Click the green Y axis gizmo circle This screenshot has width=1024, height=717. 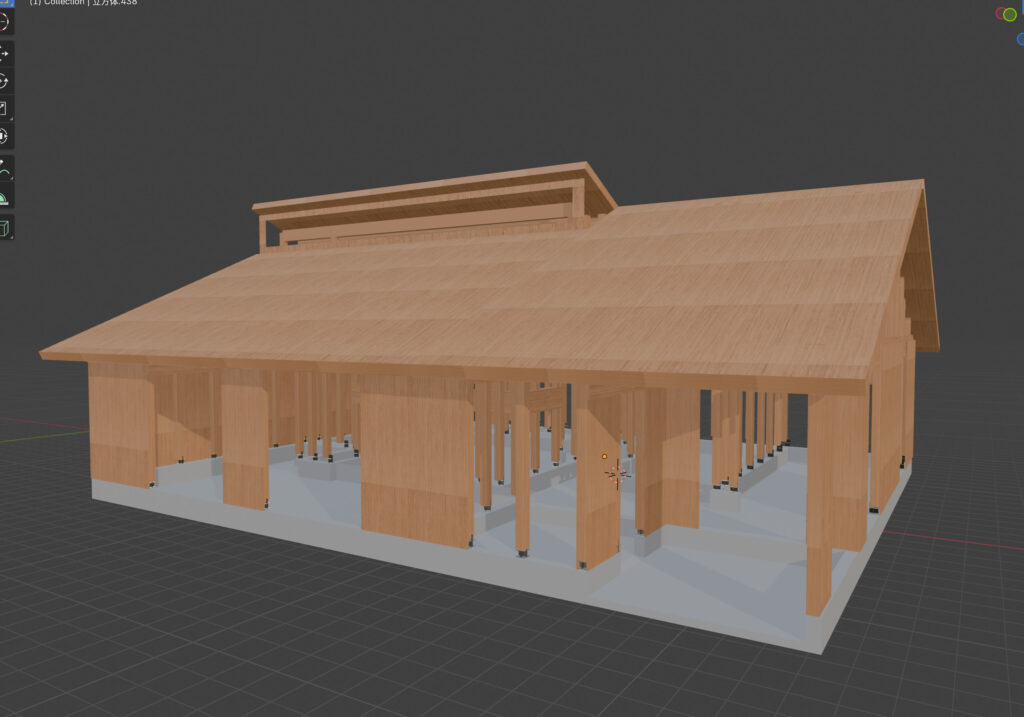[1010, 14]
